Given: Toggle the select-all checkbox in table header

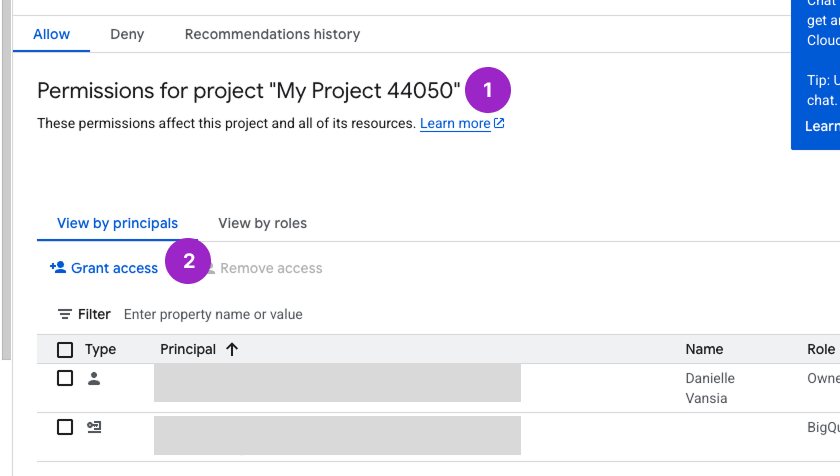Looking at the screenshot, I should (65, 349).
